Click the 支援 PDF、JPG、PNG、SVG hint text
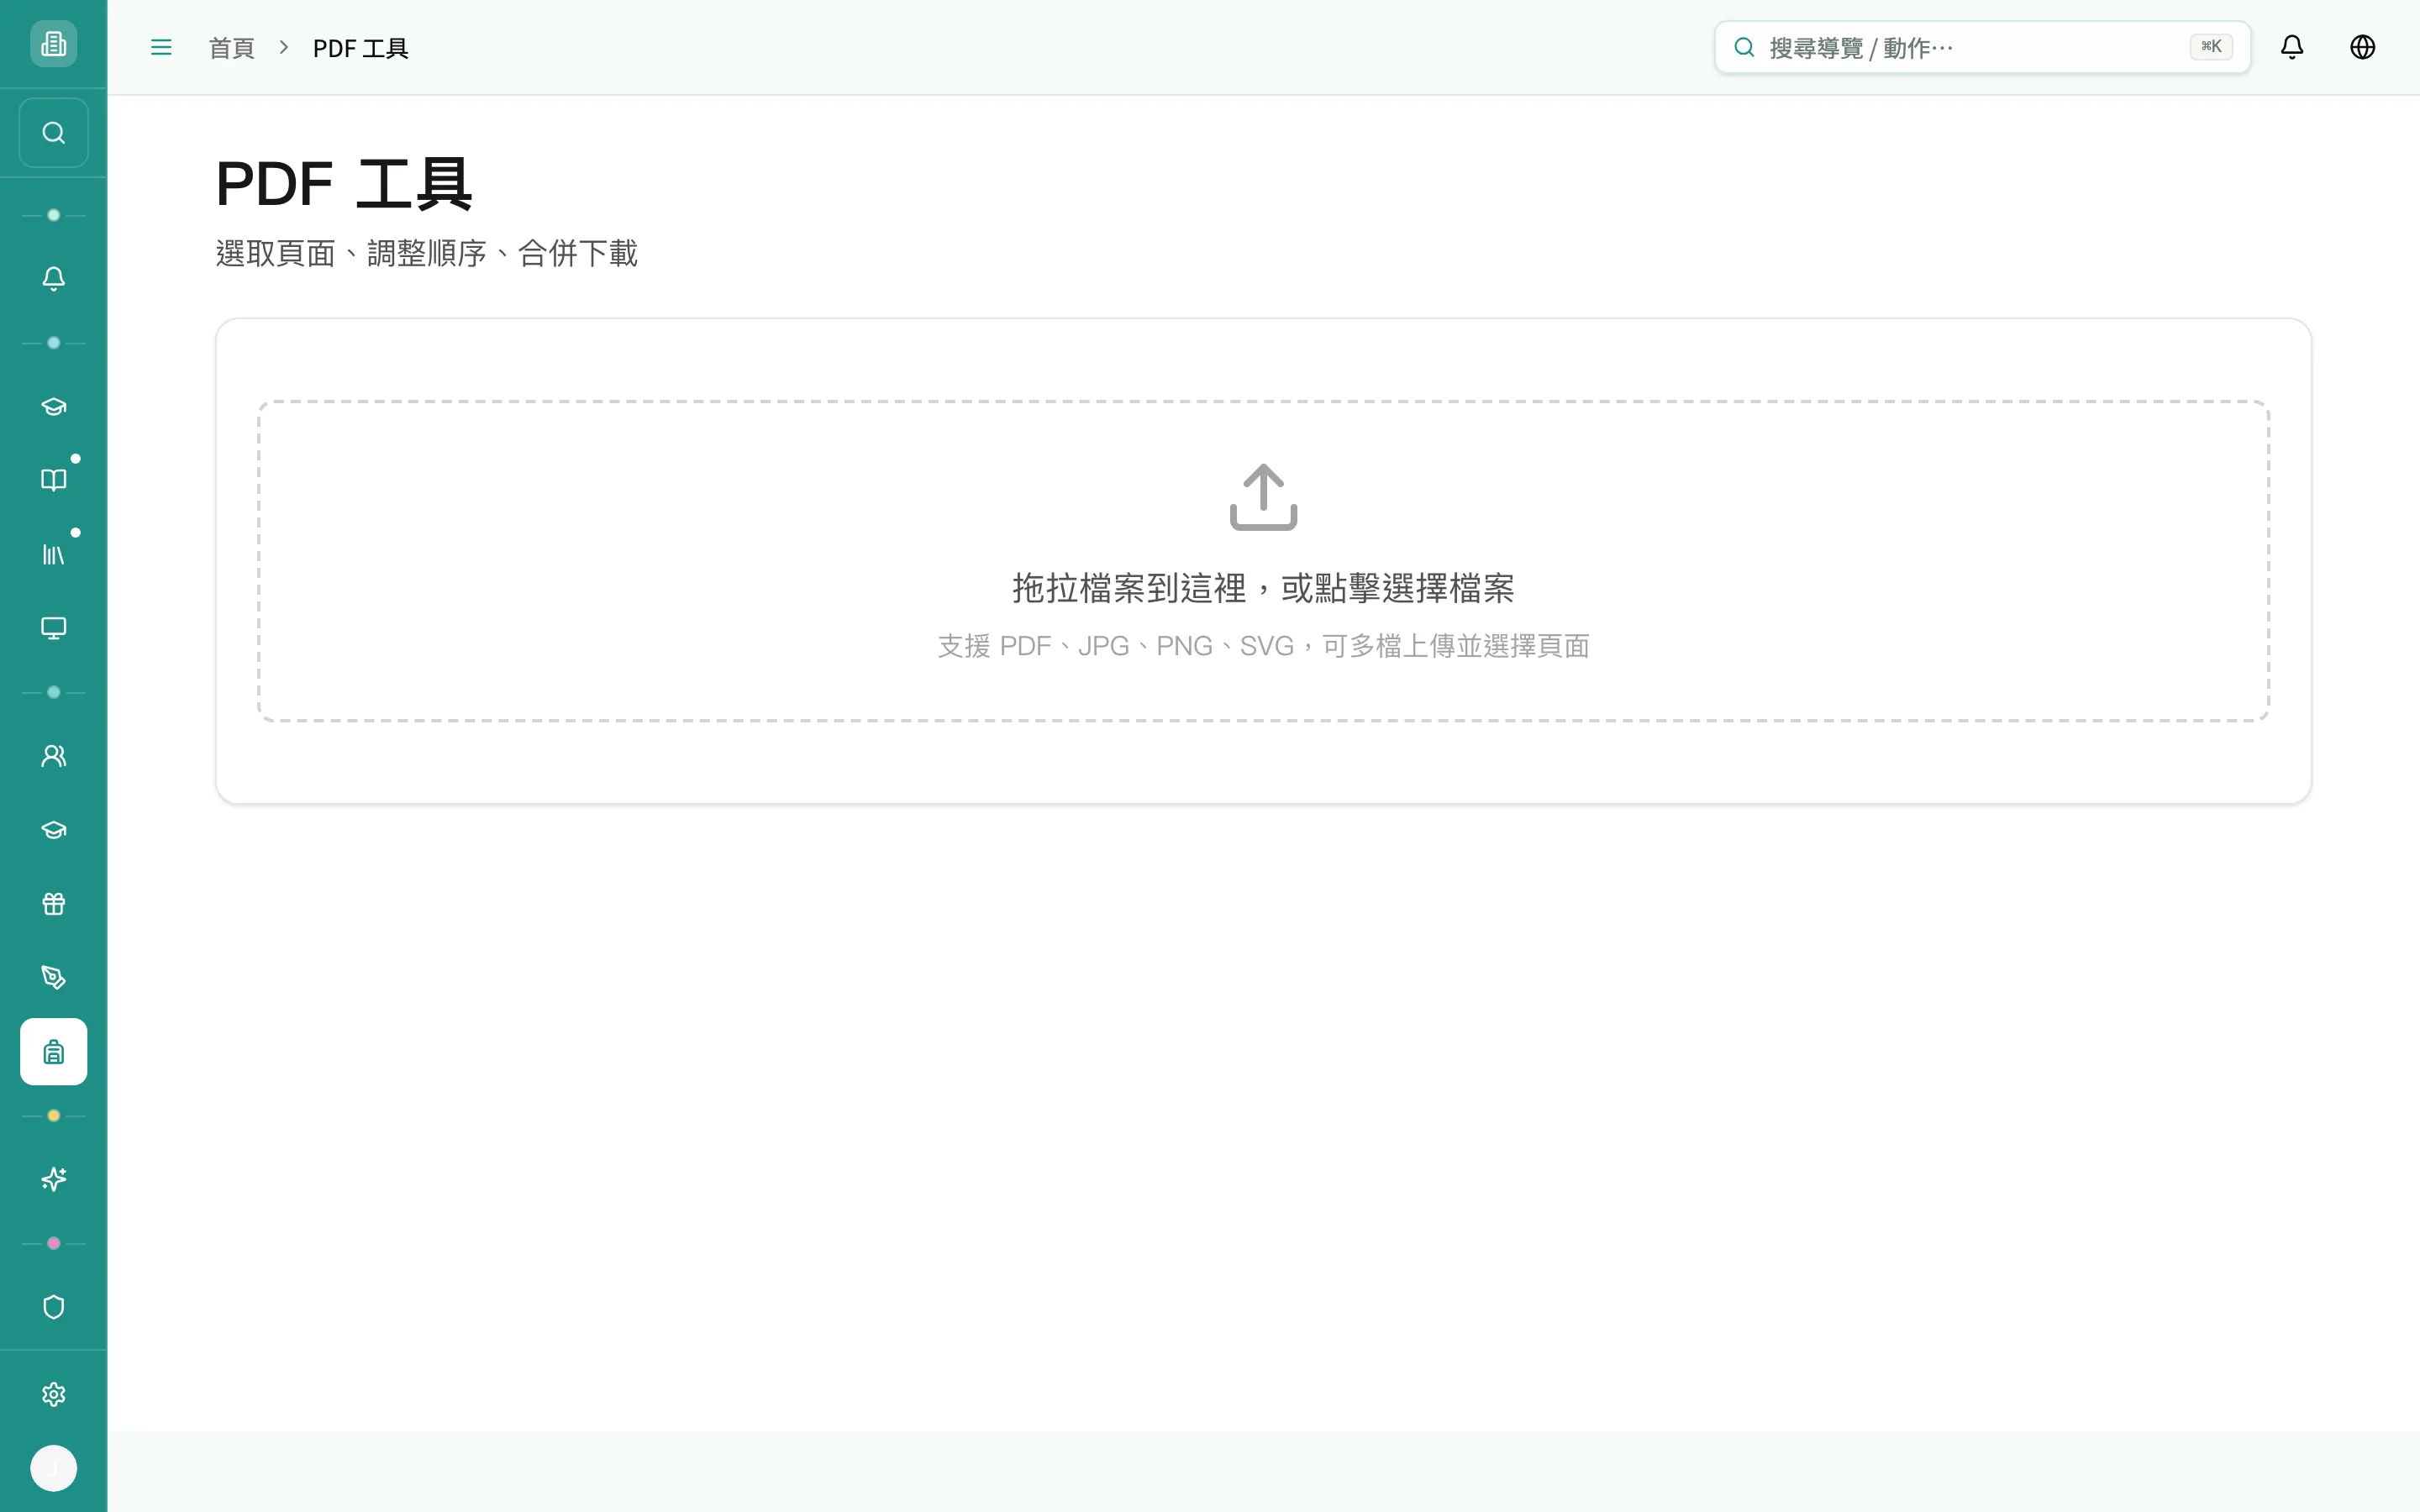This screenshot has width=2420, height=1512. [1263, 646]
